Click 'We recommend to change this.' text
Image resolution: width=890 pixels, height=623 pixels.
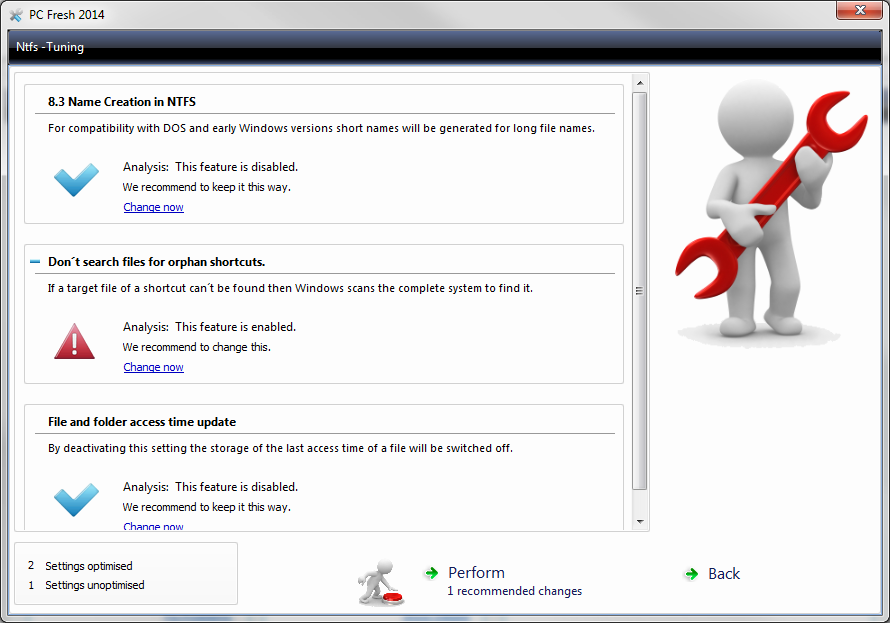(x=197, y=347)
